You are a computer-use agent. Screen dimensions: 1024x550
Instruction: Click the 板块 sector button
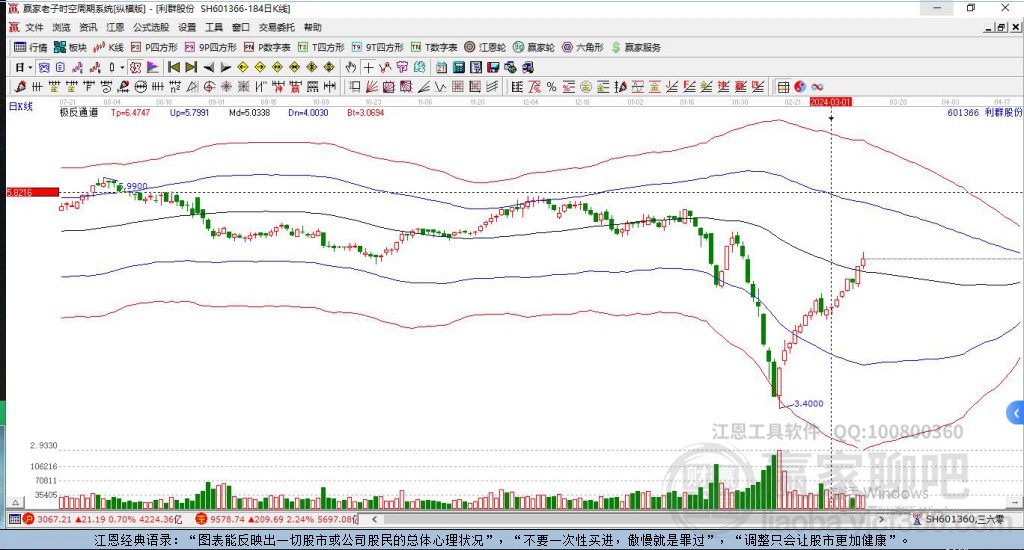click(71, 47)
